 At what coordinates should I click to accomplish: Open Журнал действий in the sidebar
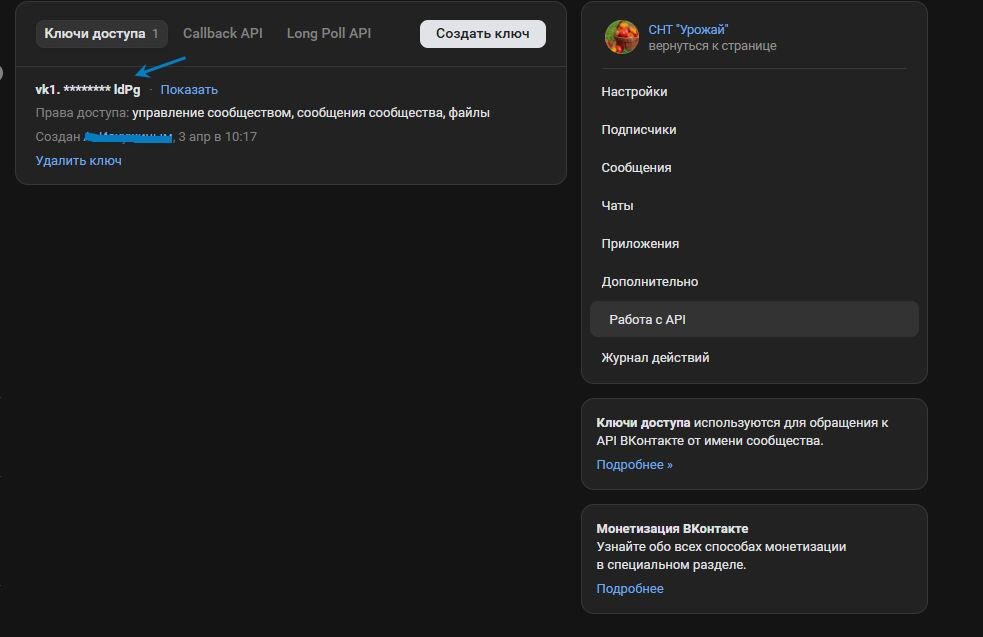point(655,358)
